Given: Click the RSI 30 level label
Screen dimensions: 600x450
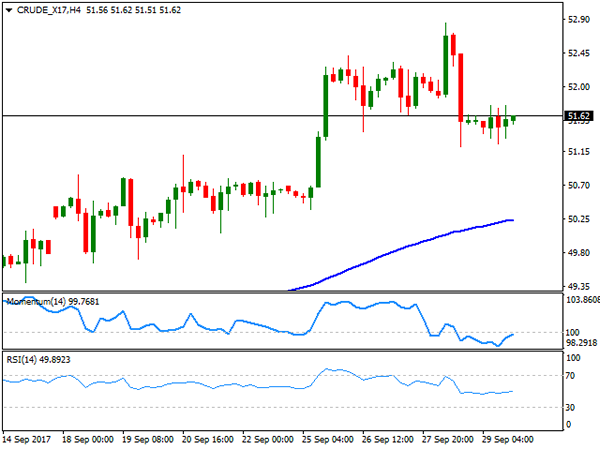Looking at the screenshot, I should (x=570, y=408).
